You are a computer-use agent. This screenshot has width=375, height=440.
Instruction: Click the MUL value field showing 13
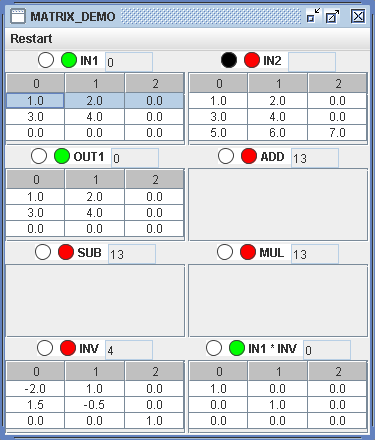coord(315,254)
